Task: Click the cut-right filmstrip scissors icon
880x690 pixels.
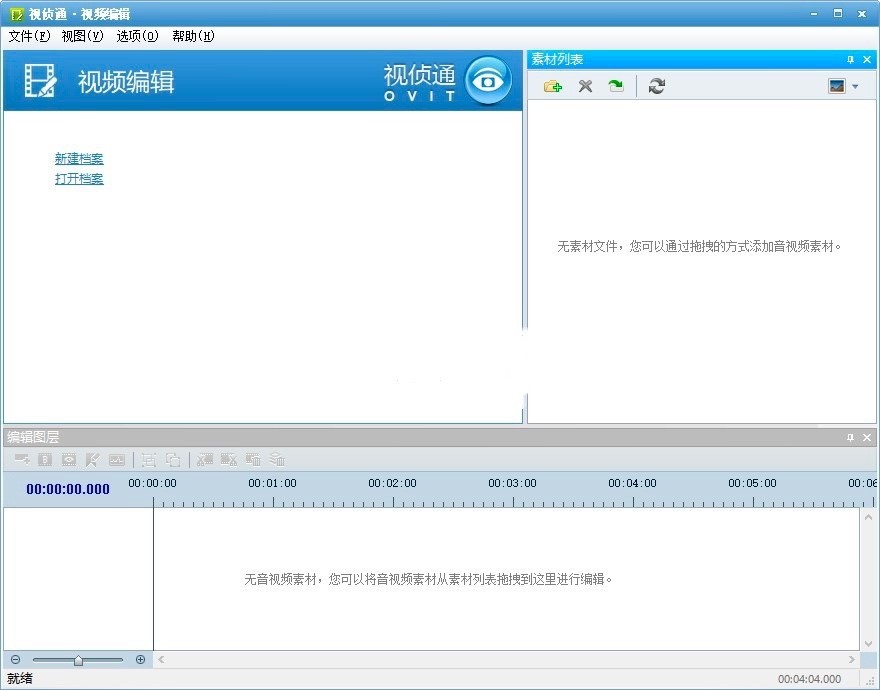Action: tap(228, 460)
